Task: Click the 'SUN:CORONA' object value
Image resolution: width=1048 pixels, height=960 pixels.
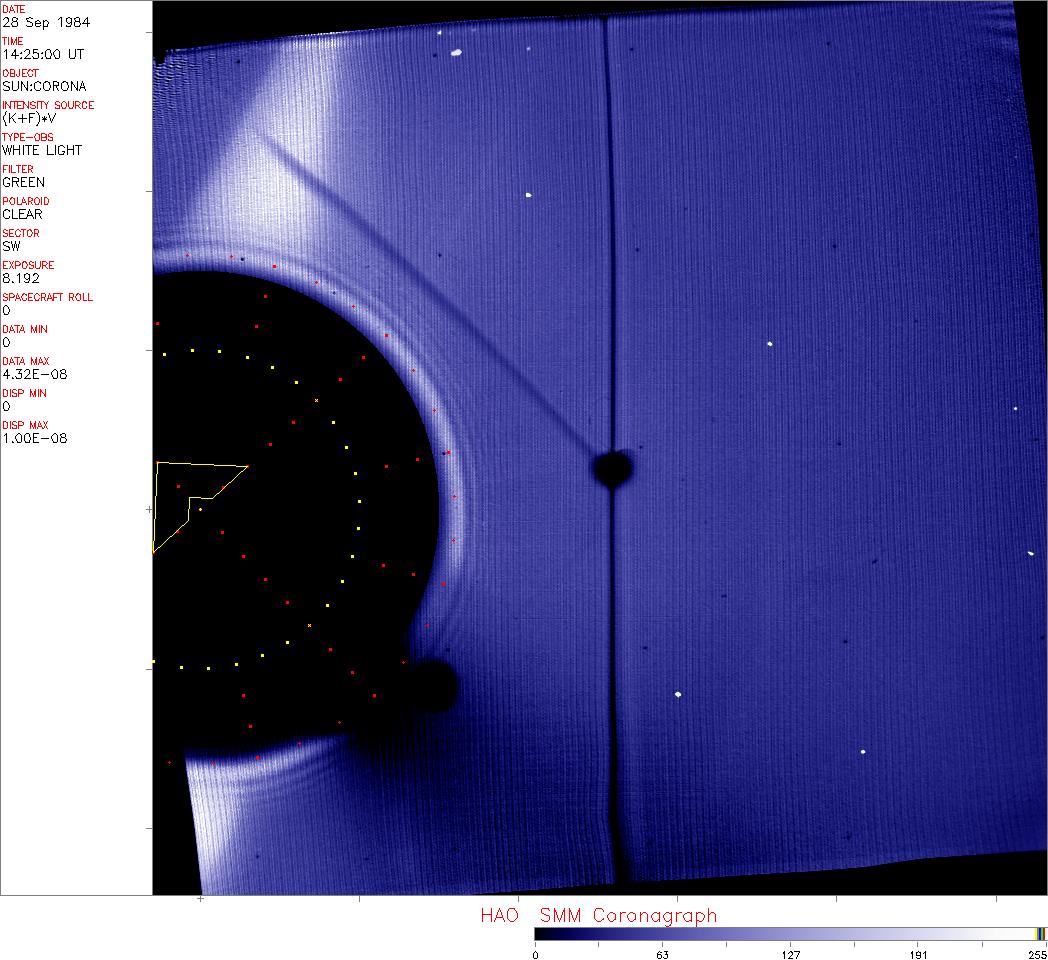Action: point(44,86)
